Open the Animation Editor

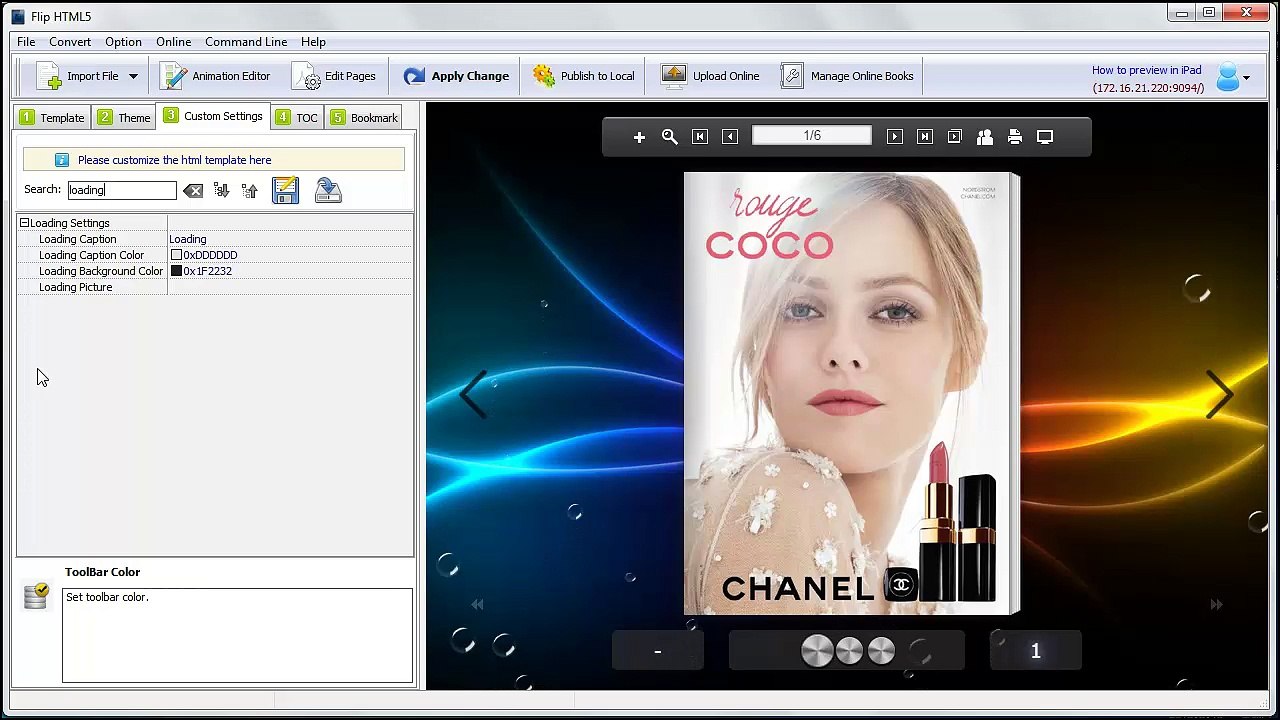coord(215,76)
